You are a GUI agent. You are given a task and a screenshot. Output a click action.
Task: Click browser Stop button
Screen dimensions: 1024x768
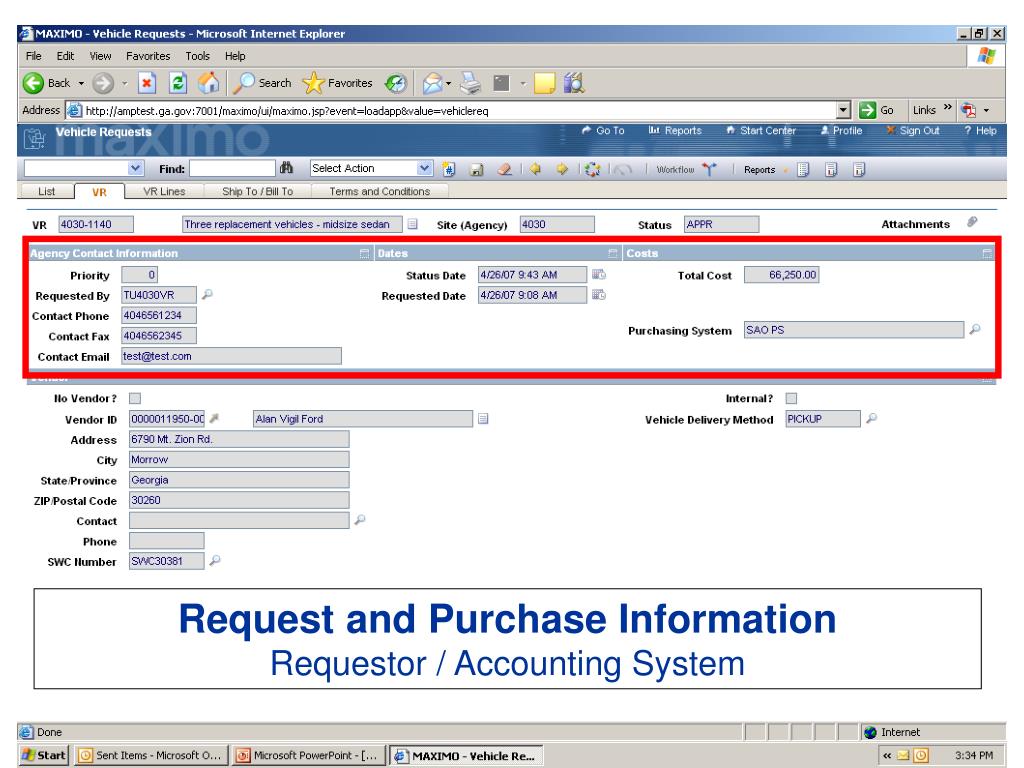point(147,83)
